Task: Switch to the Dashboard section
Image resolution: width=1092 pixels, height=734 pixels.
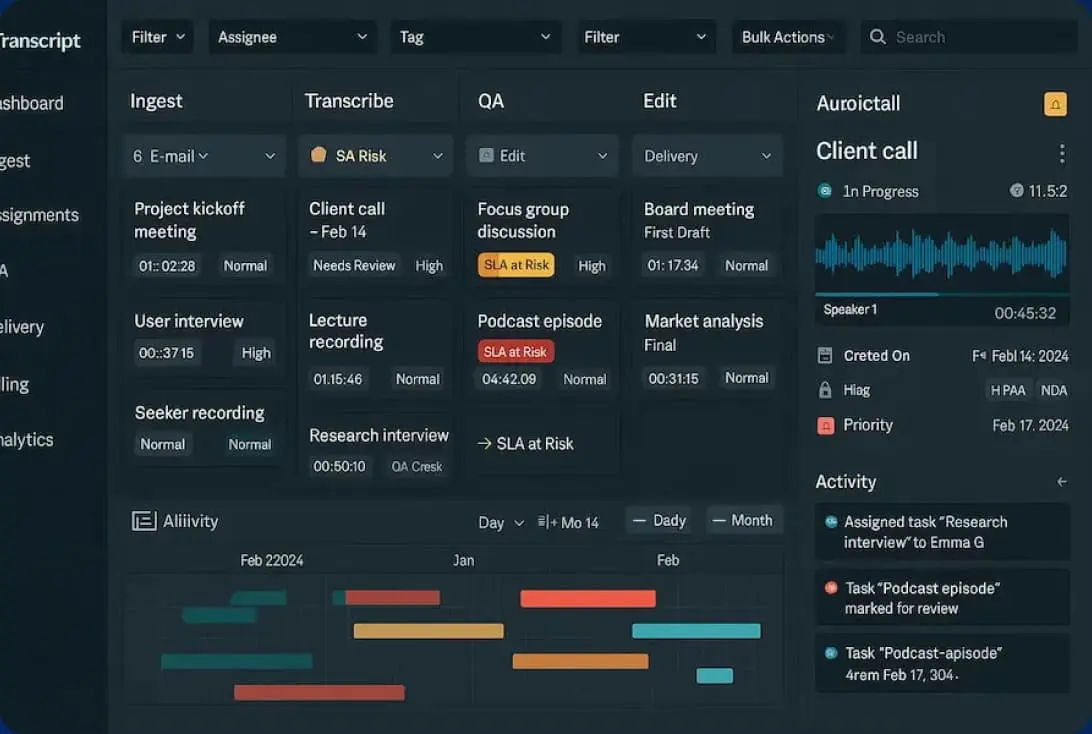Action: 30,103
